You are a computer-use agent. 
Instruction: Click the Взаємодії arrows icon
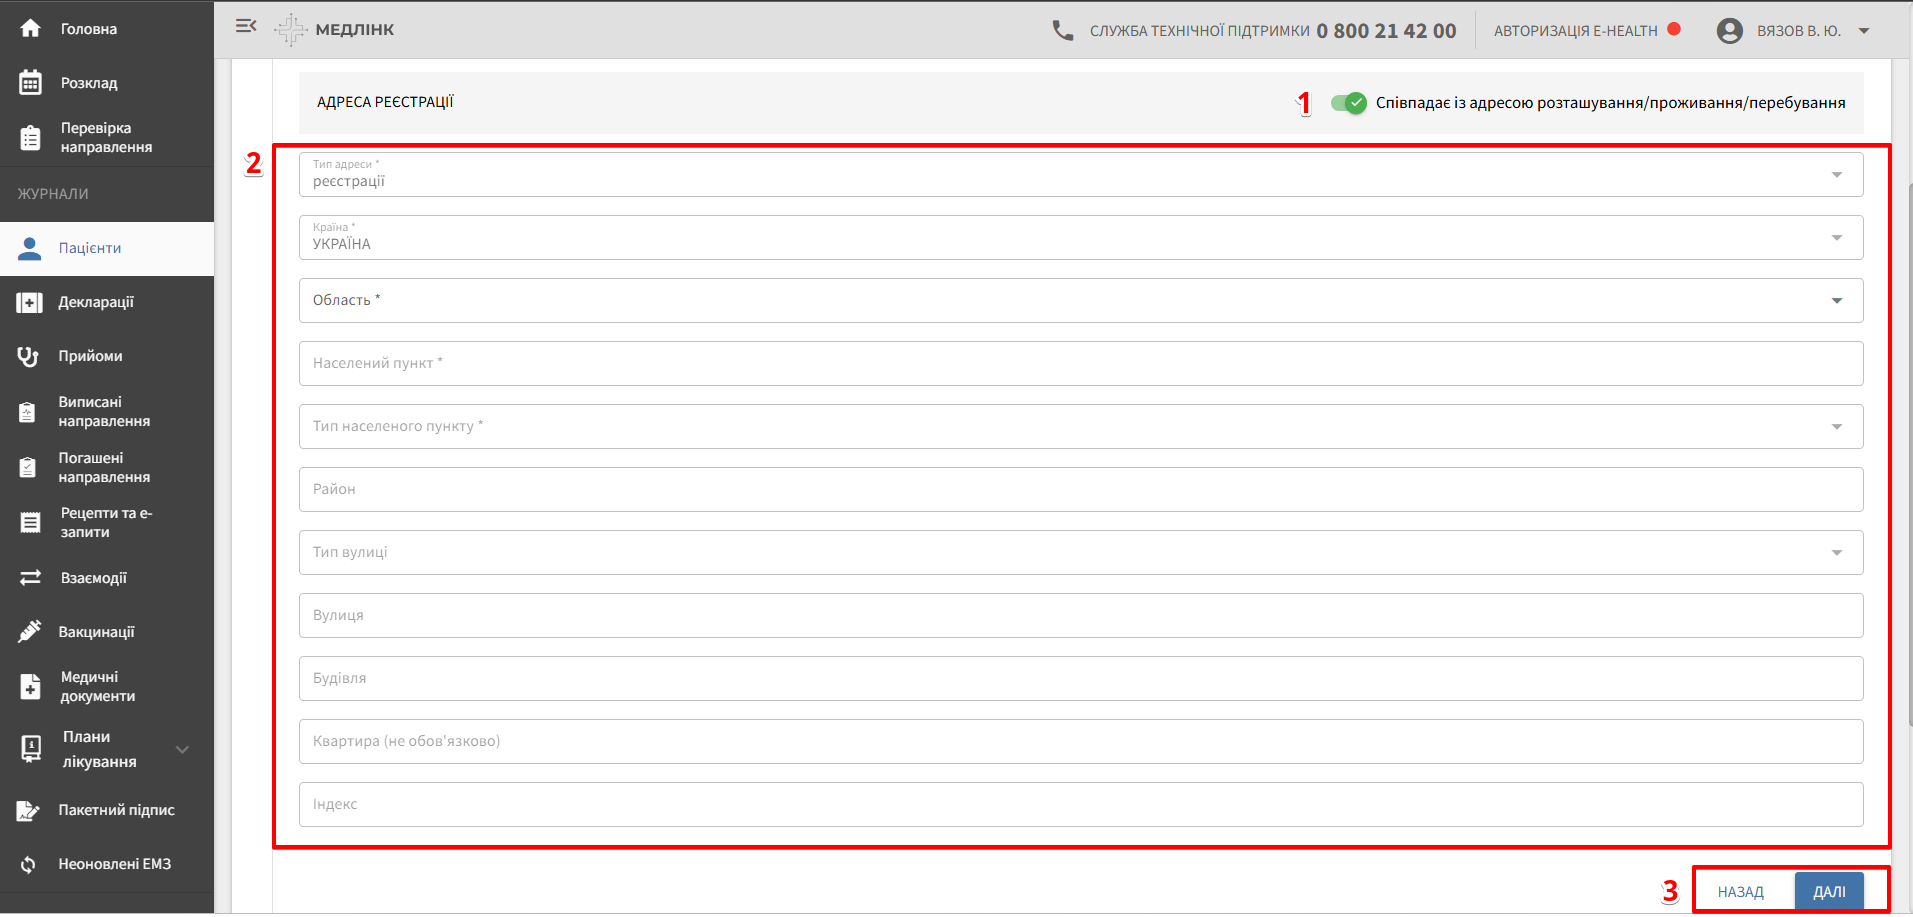[x=30, y=578]
